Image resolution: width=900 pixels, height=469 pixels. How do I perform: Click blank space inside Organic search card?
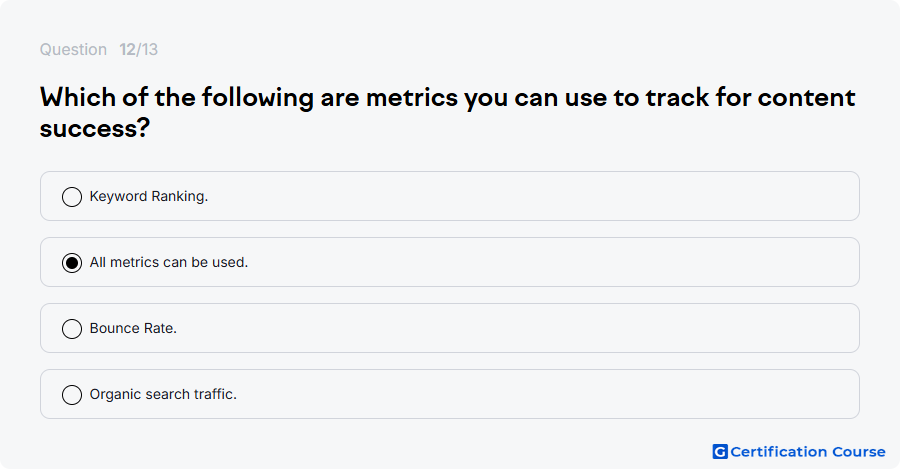click(x=545, y=394)
